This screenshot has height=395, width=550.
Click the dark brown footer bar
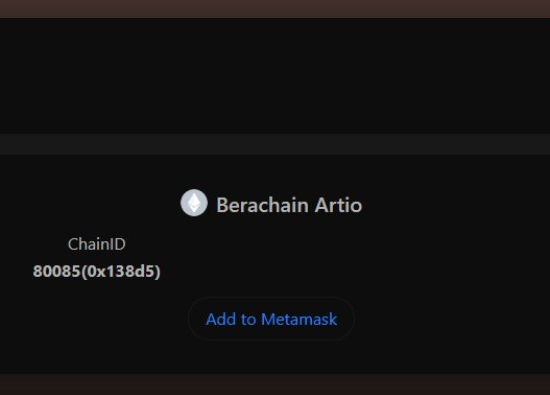point(275,384)
